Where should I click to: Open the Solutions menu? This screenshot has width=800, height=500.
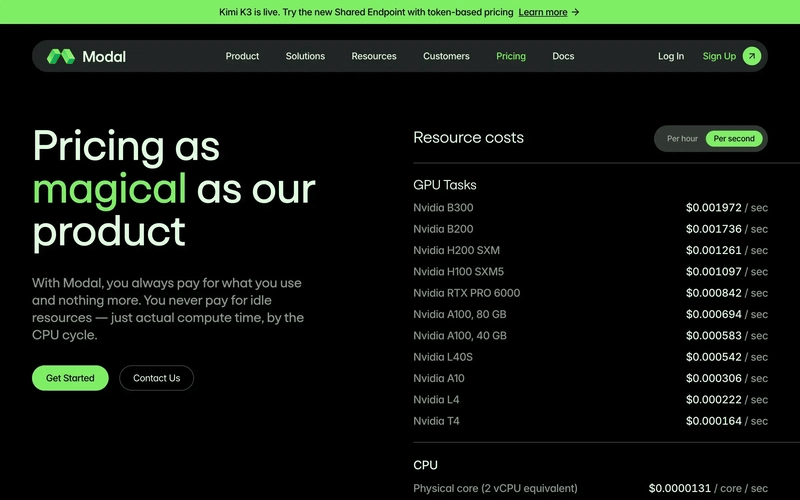(305, 56)
